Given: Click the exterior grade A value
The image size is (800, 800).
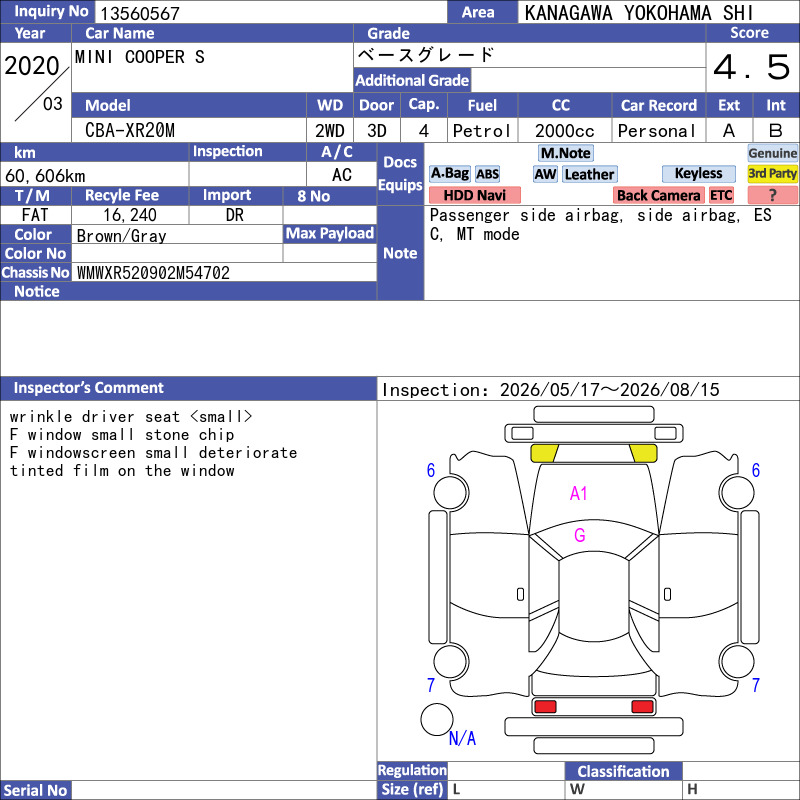Looking at the screenshot, I should [729, 131].
